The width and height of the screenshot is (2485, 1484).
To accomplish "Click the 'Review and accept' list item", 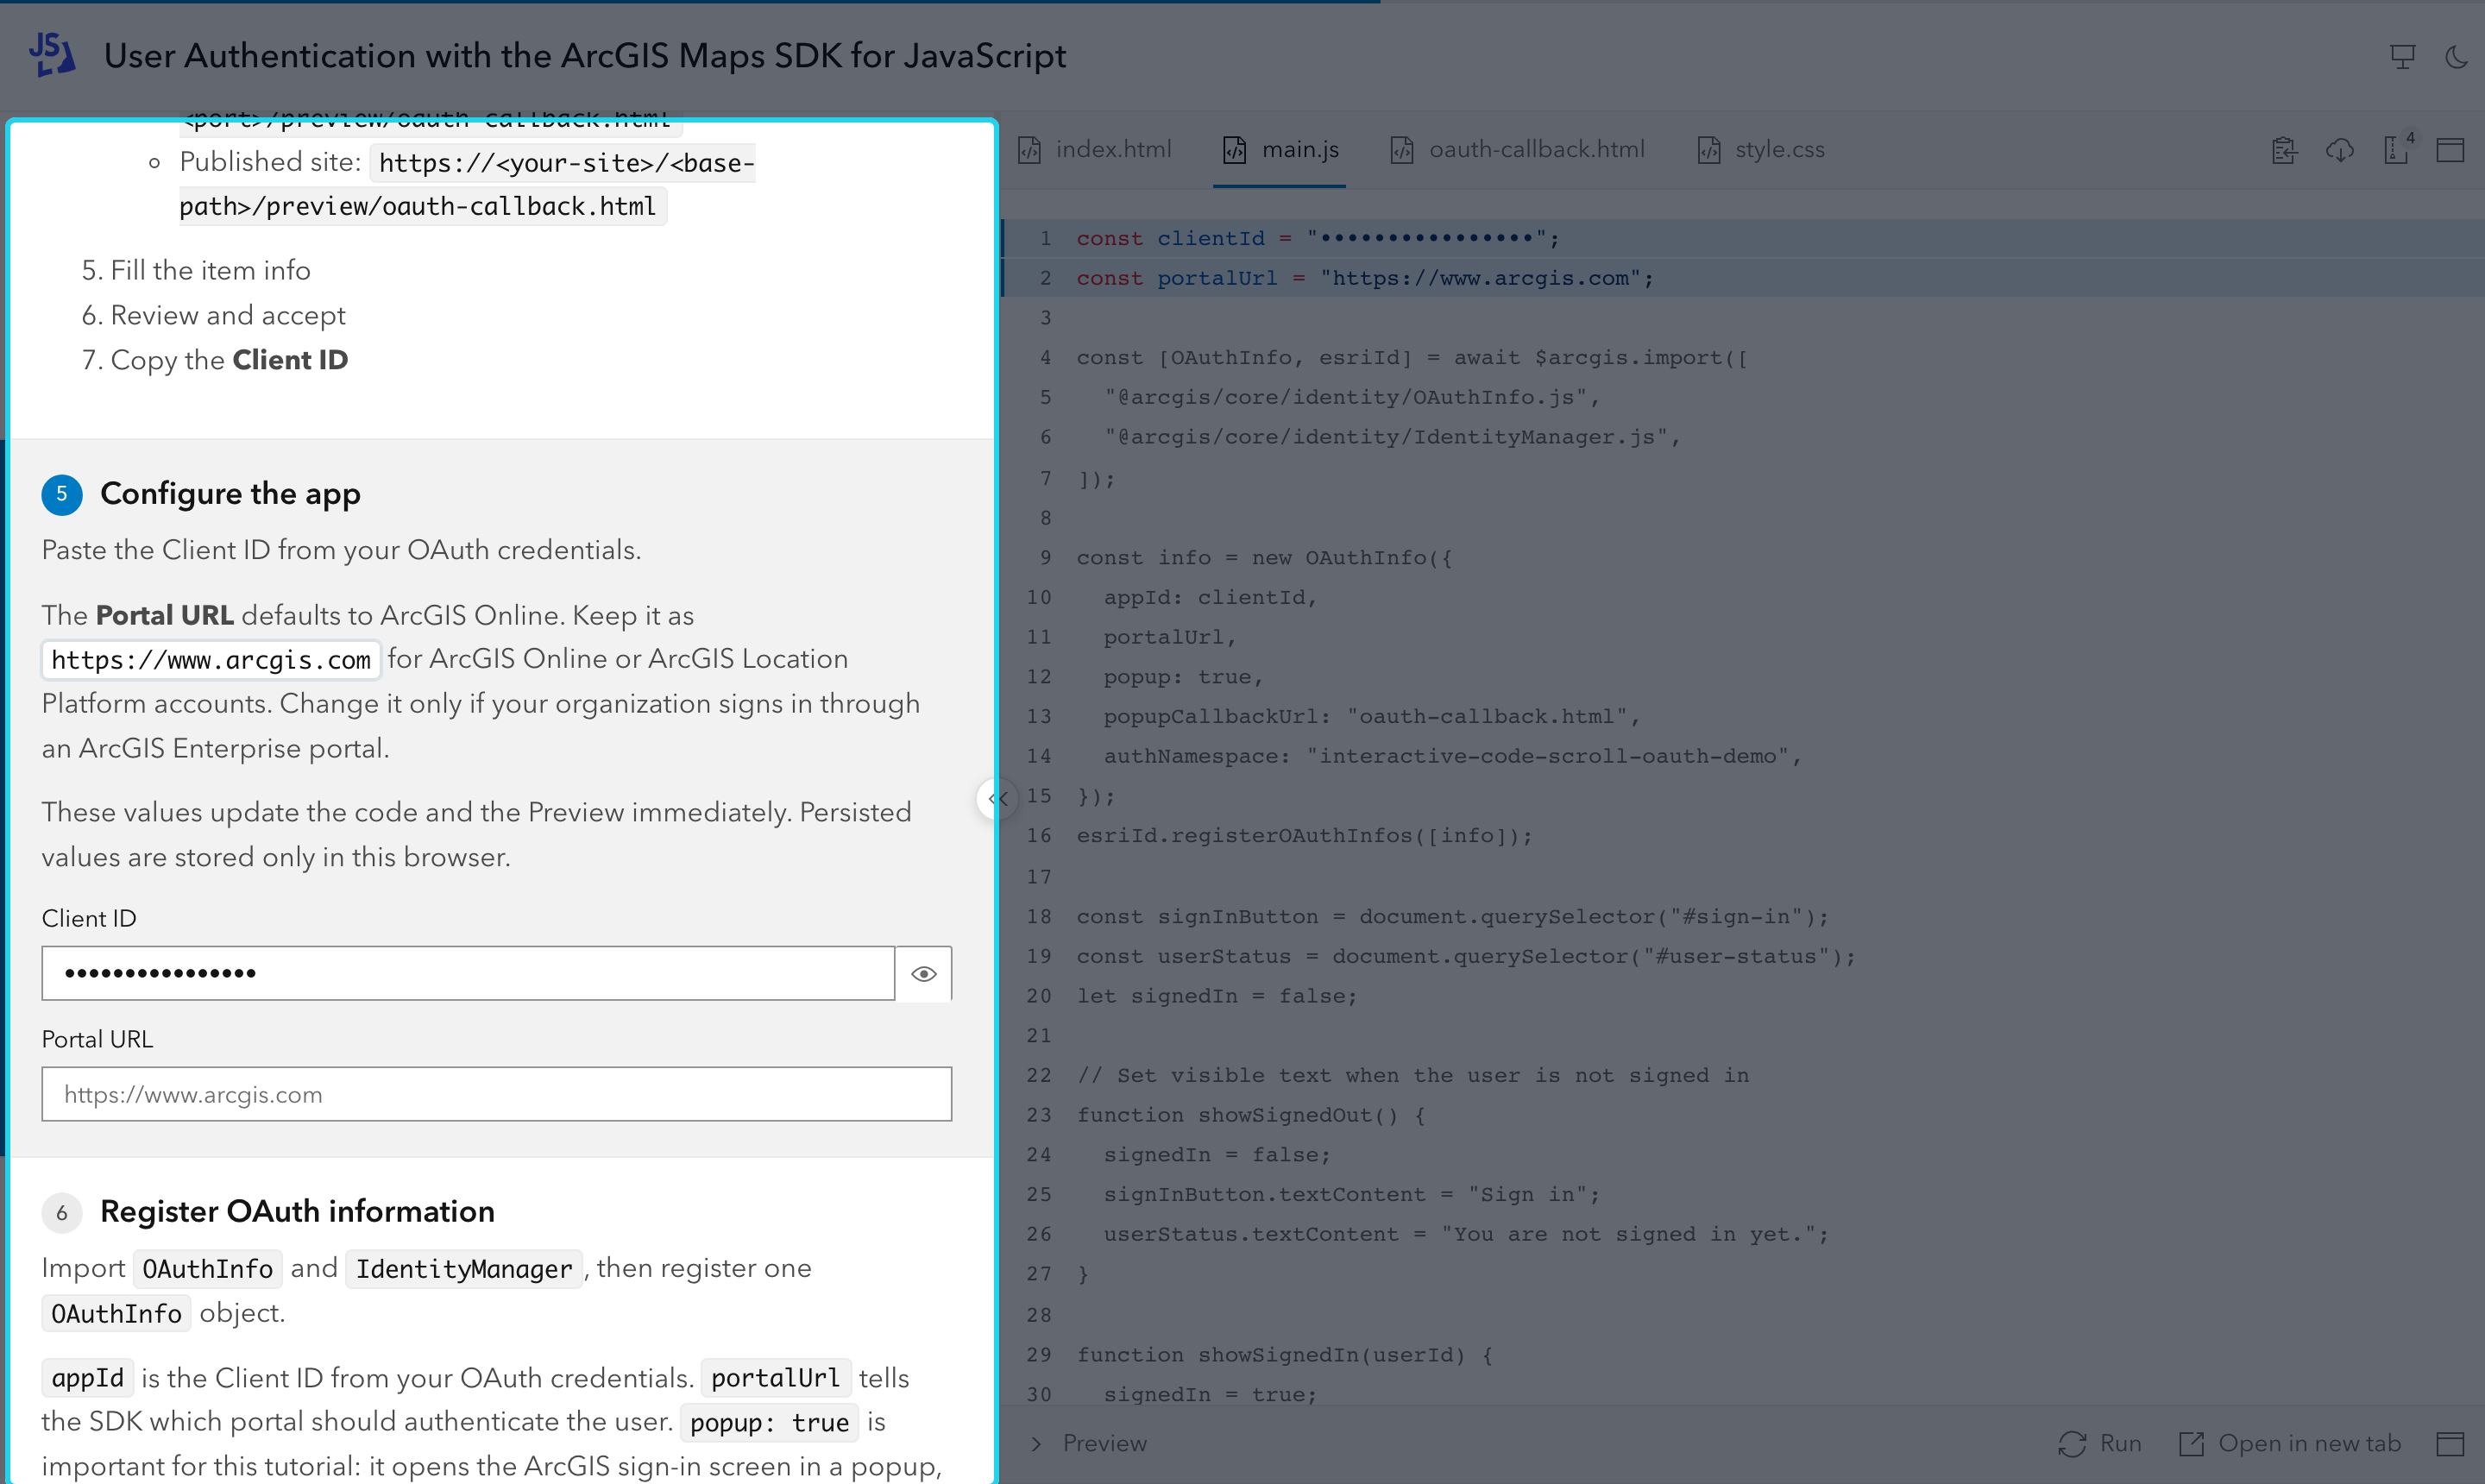I will [228, 315].
